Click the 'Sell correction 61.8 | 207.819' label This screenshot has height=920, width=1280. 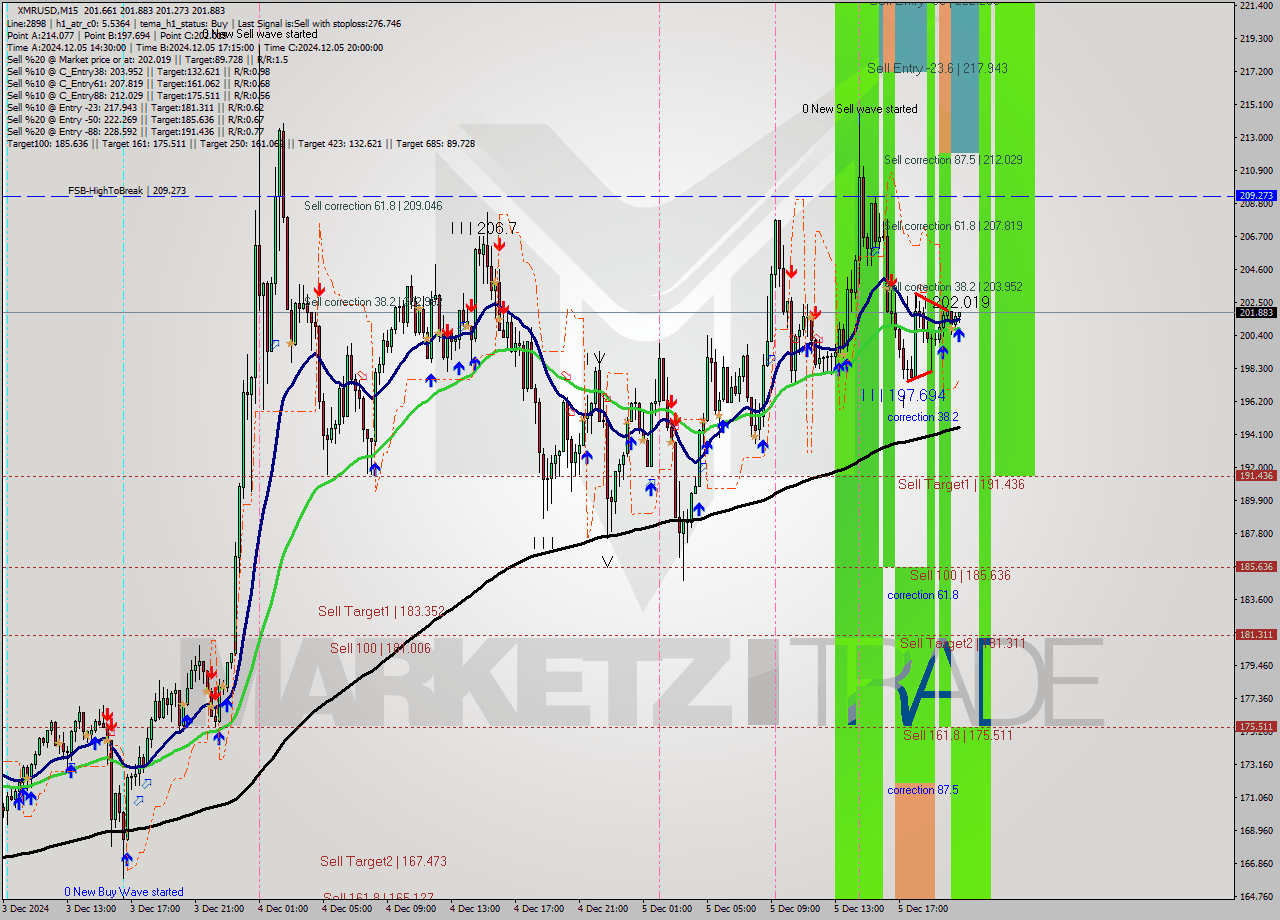point(953,225)
